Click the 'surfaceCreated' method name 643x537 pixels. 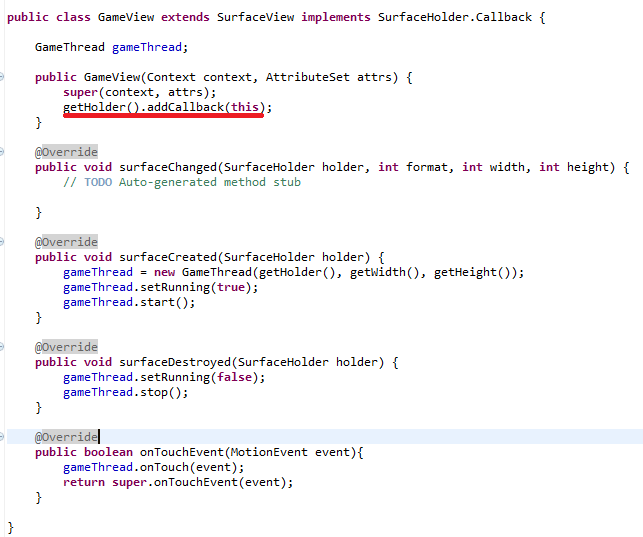tap(168, 257)
